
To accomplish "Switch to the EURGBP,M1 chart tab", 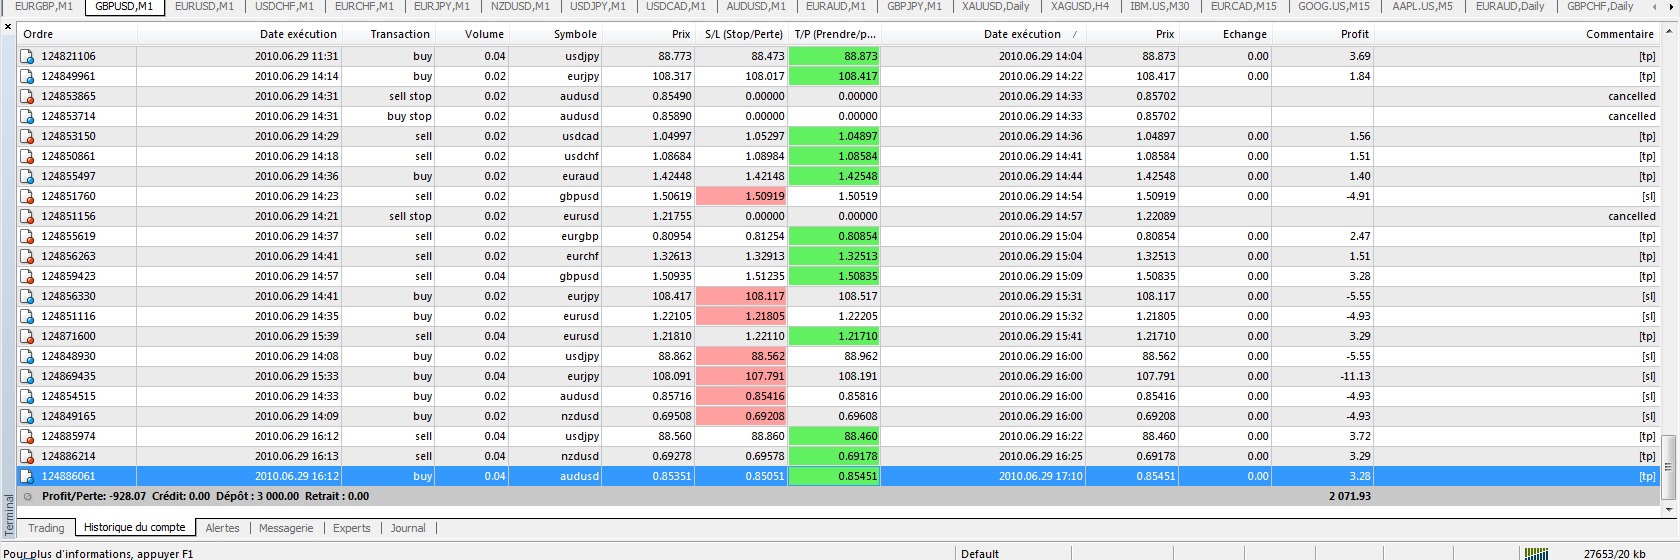I will coord(43,6).
